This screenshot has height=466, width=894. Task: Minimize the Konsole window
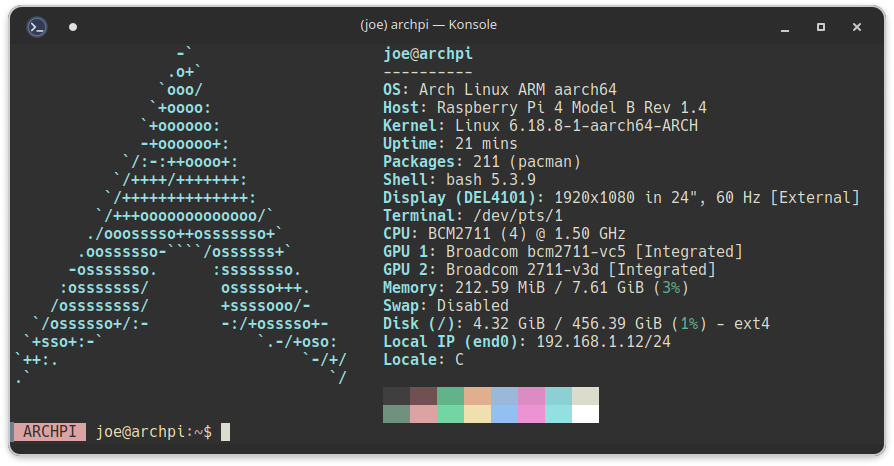(784, 27)
